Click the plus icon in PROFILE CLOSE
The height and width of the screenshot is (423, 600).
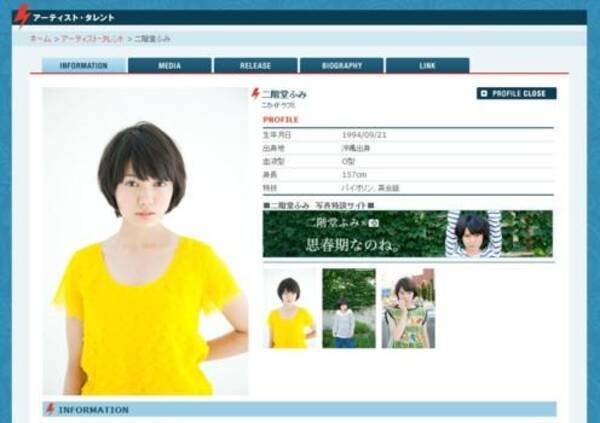pyautogui.click(x=484, y=93)
